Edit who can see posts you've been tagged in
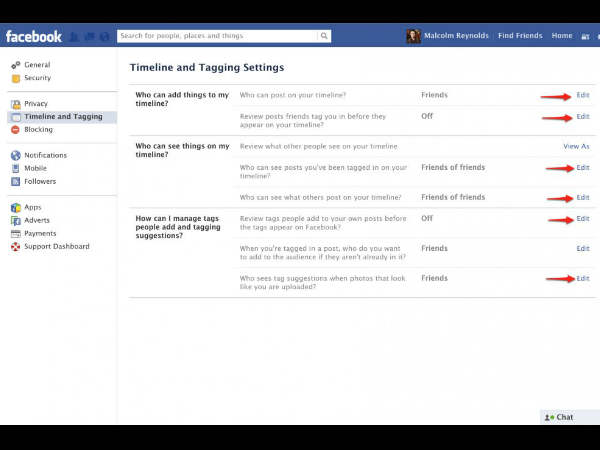Image resolution: width=600 pixels, height=450 pixels. [583, 167]
